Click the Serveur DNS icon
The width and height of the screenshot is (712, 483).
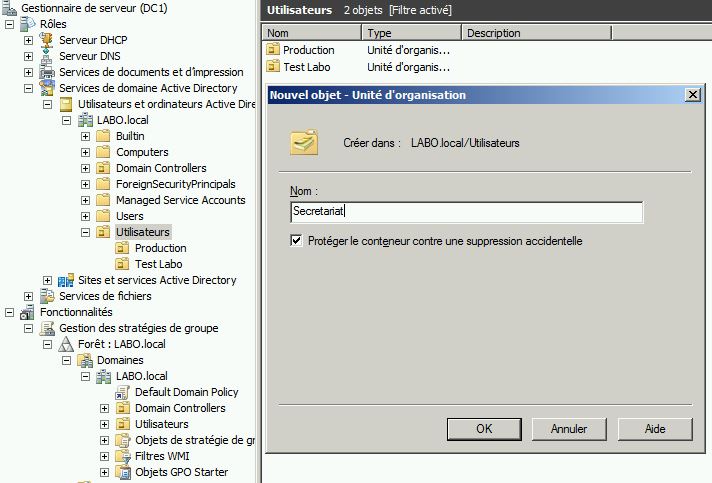point(46,56)
